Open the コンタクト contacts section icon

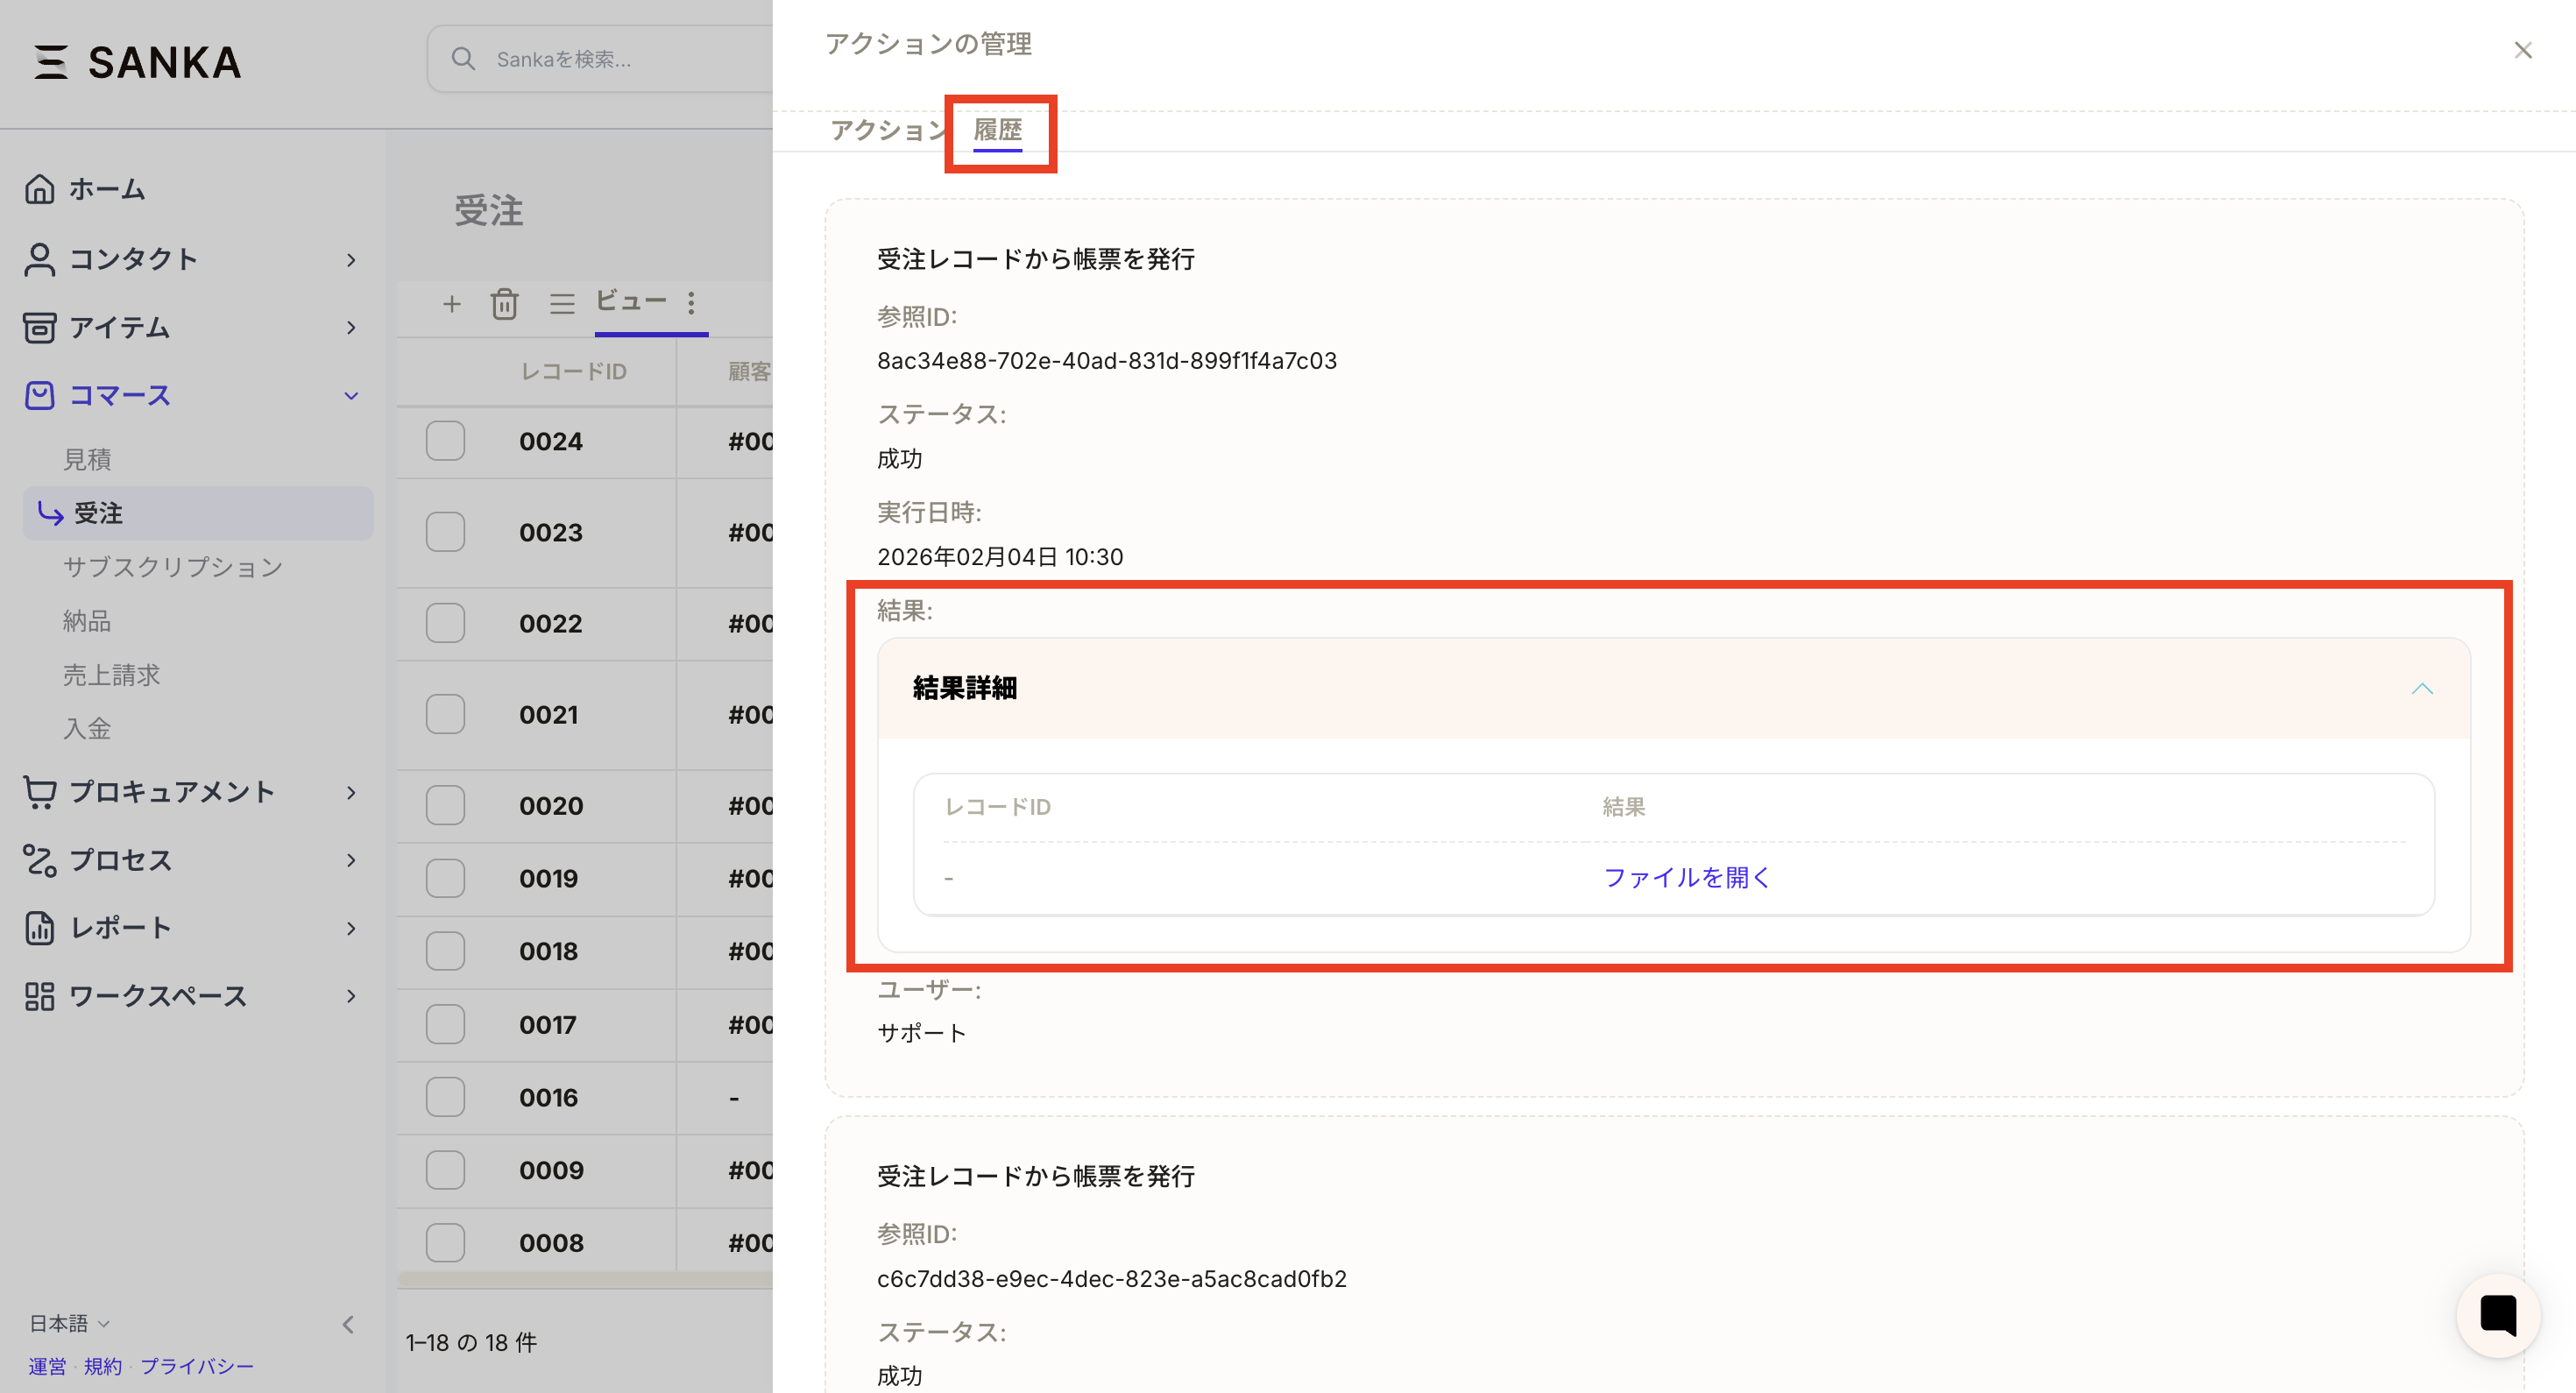(40, 259)
